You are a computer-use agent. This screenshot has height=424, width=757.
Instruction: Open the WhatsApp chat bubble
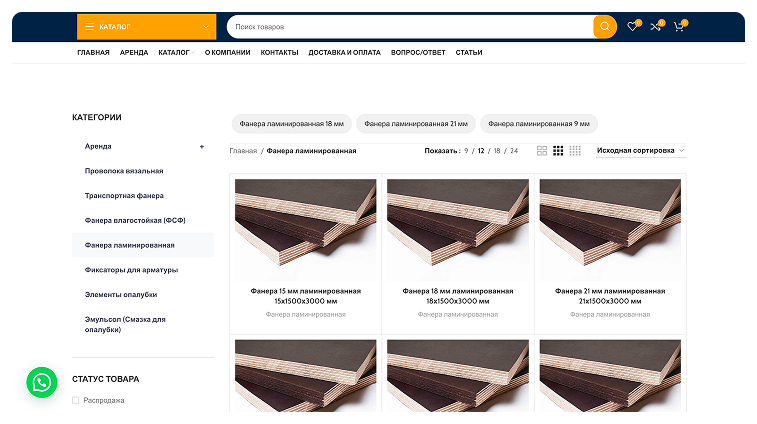click(x=42, y=382)
